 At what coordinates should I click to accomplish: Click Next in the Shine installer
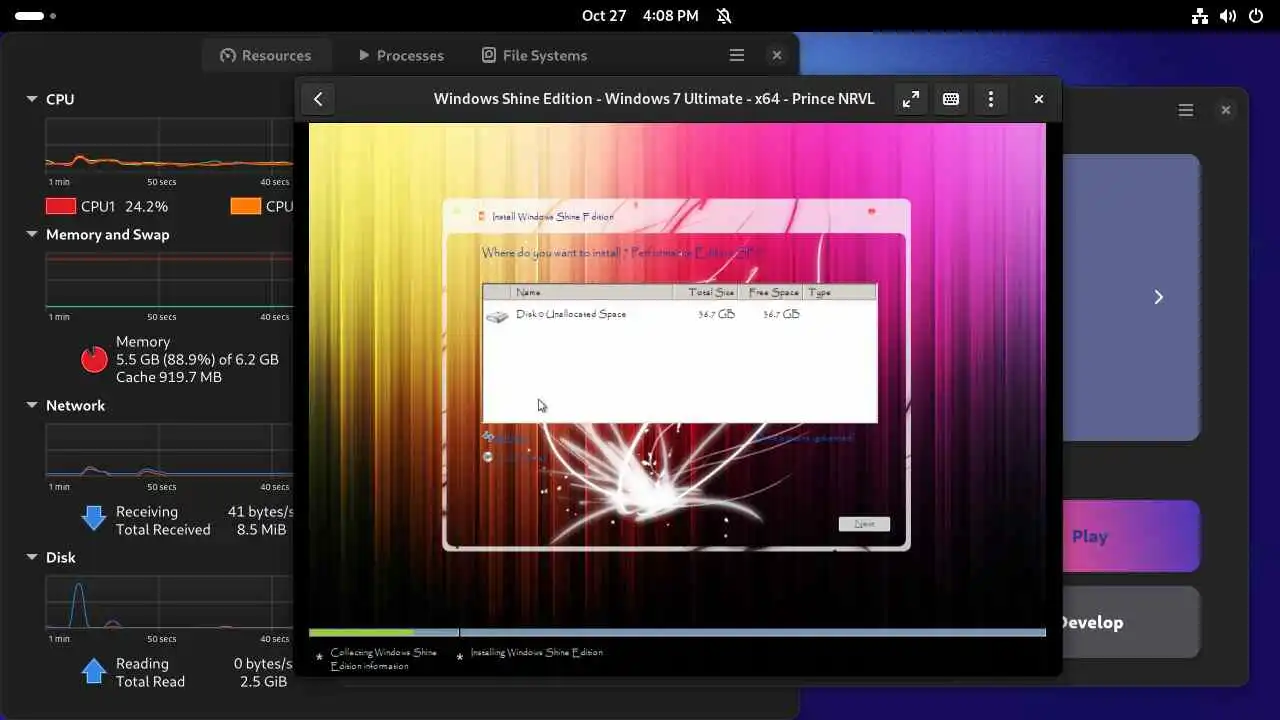click(x=864, y=524)
